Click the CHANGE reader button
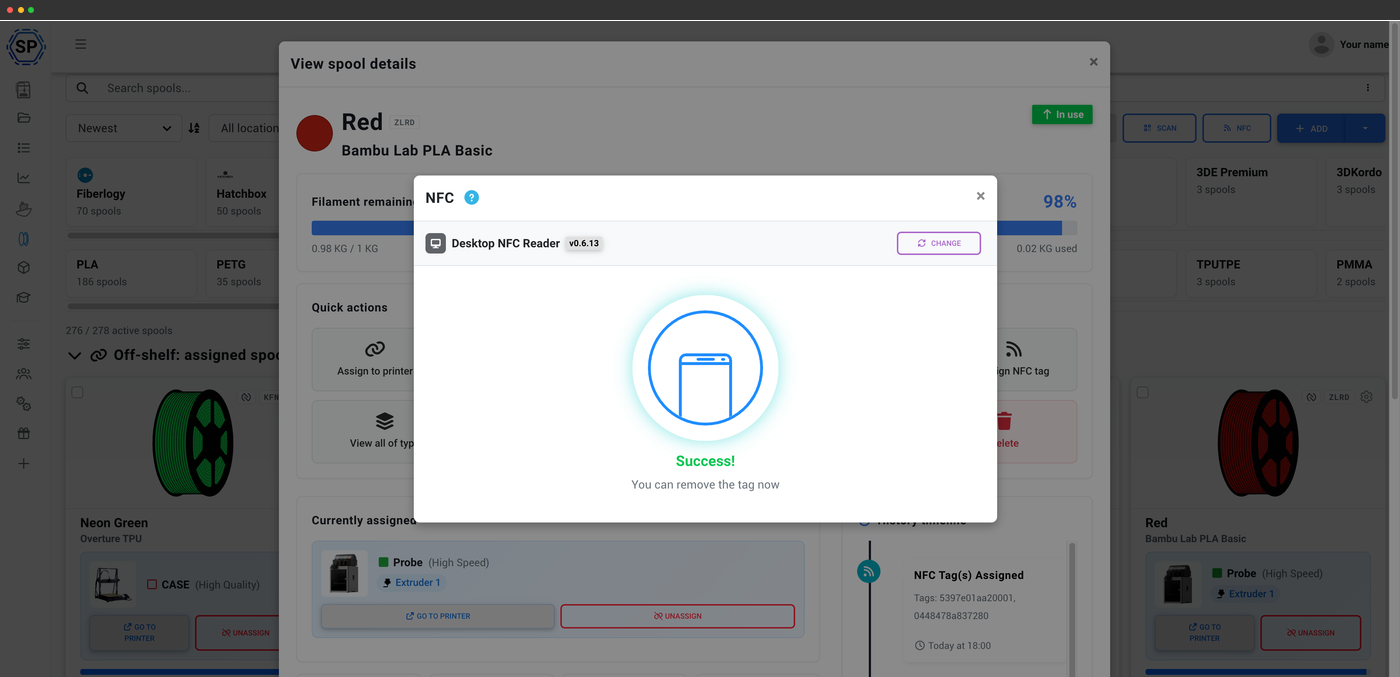Image resolution: width=1400 pixels, height=677 pixels. click(939, 243)
